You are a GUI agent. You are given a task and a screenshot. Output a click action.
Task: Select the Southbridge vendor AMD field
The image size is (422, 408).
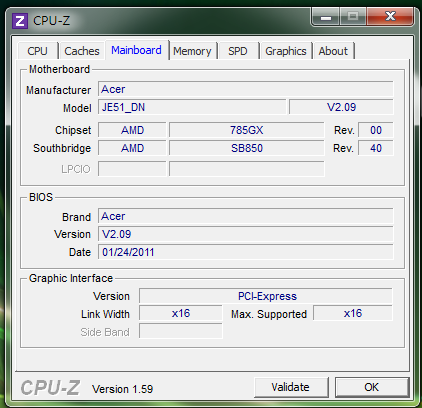tap(132, 148)
